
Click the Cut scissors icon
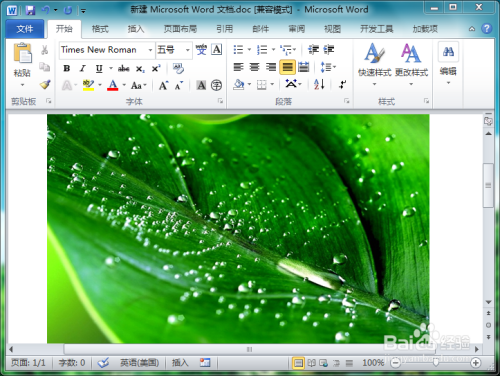45,50
